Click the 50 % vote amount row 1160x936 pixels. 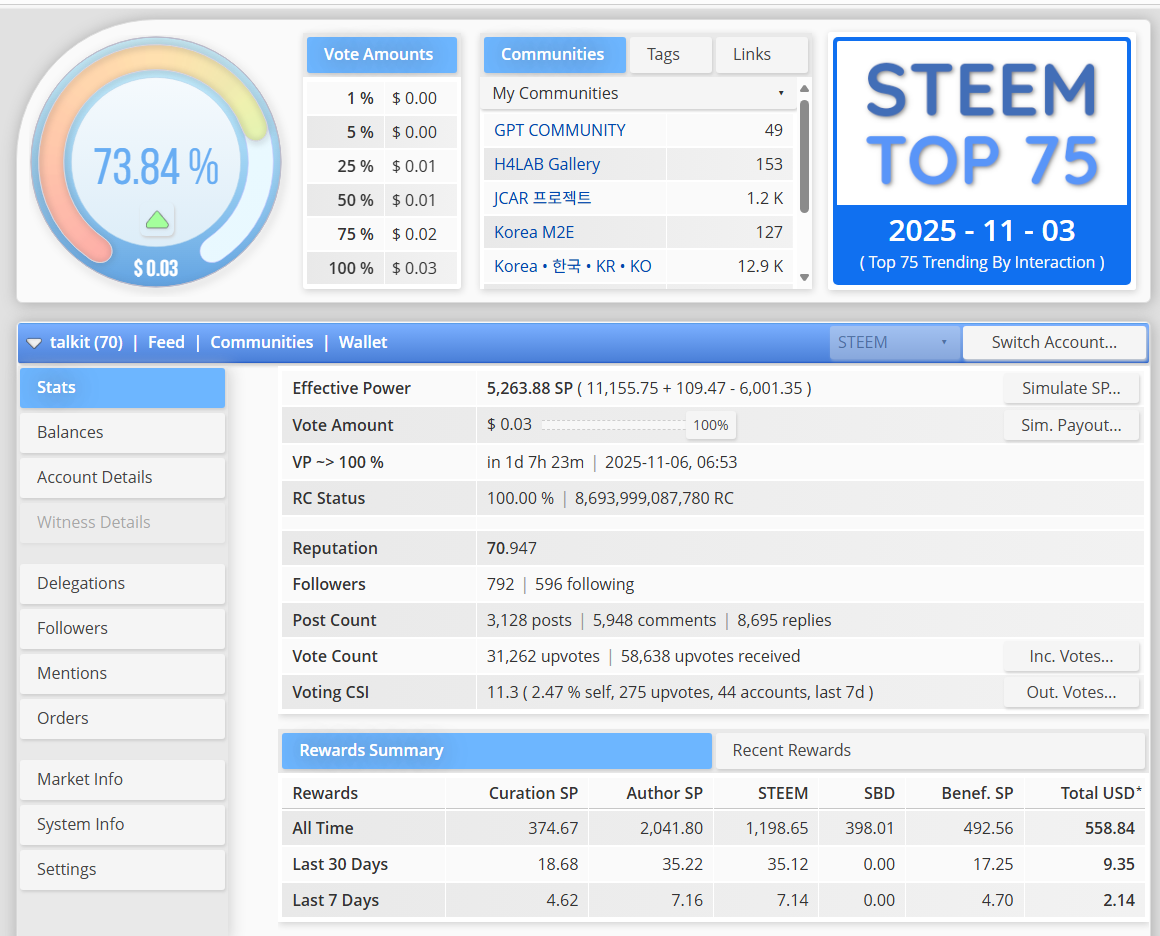coord(382,200)
